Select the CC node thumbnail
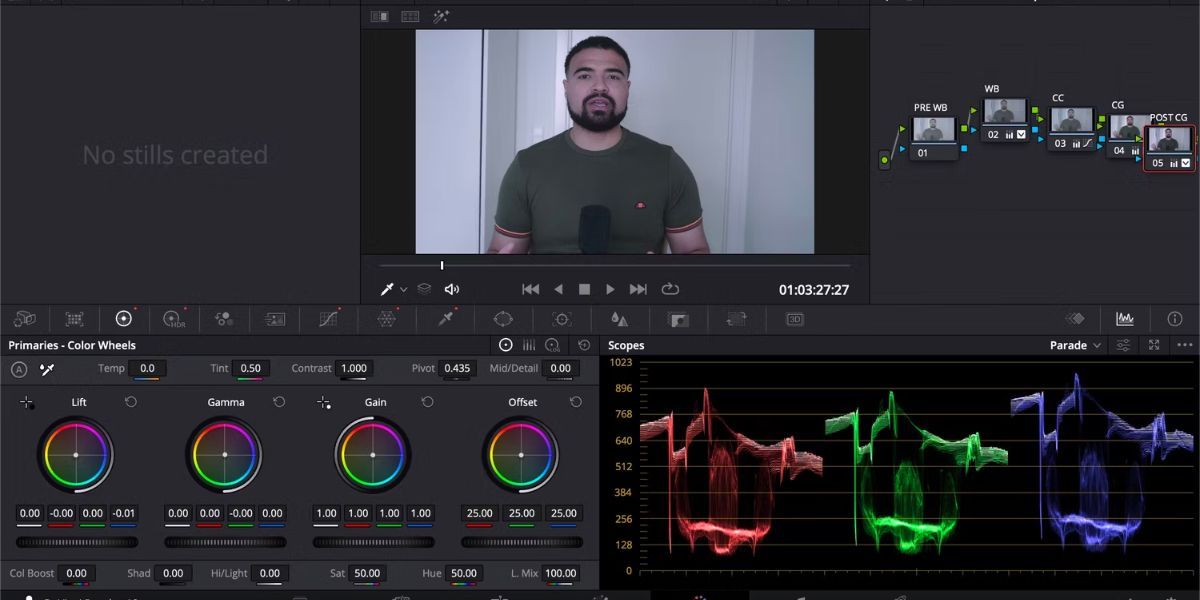Viewport: 1200px width, 600px height. (1072, 120)
